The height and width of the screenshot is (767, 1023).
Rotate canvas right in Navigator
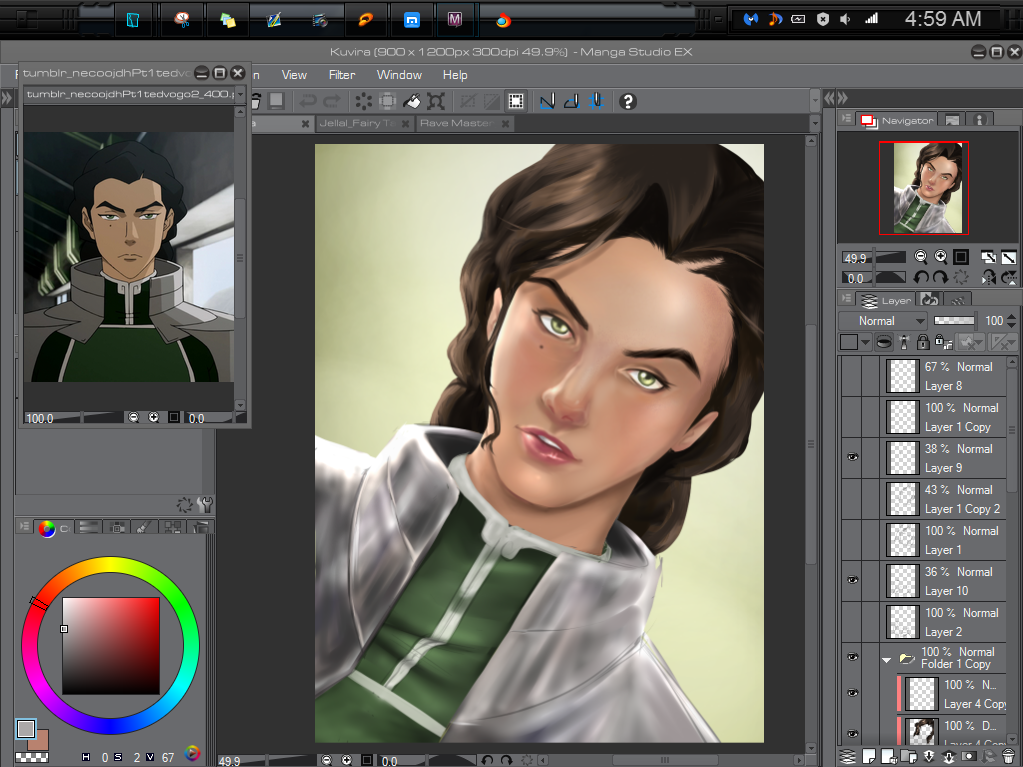point(940,277)
